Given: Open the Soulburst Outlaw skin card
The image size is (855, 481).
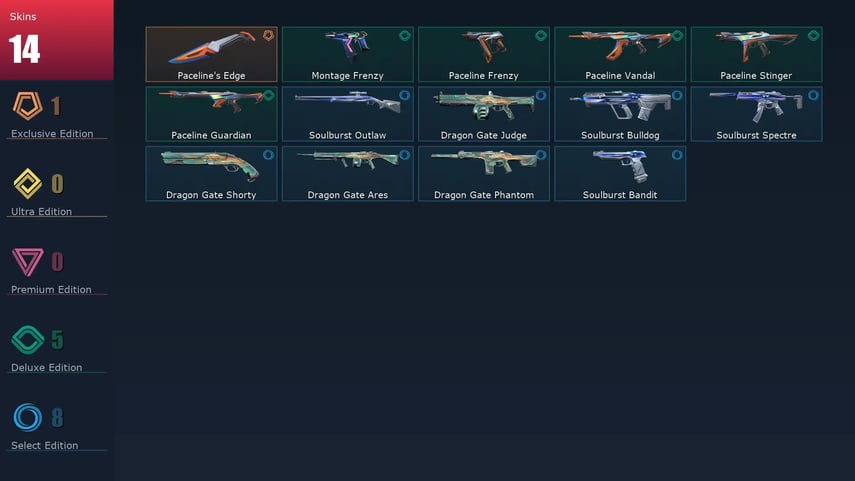Looking at the screenshot, I should 347,114.
